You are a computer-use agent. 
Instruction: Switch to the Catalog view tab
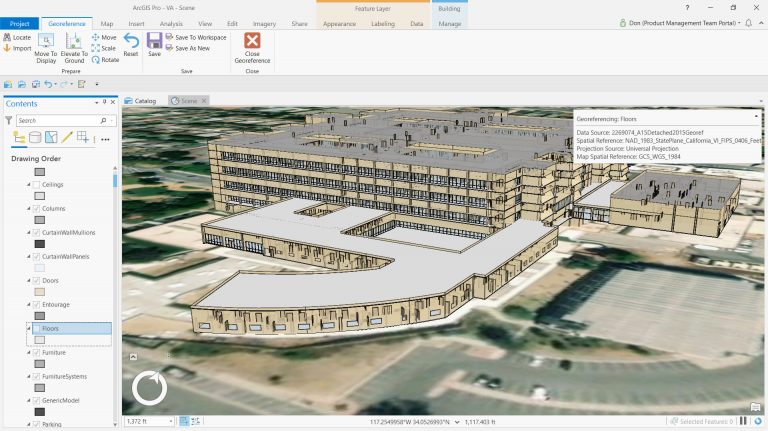141,101
